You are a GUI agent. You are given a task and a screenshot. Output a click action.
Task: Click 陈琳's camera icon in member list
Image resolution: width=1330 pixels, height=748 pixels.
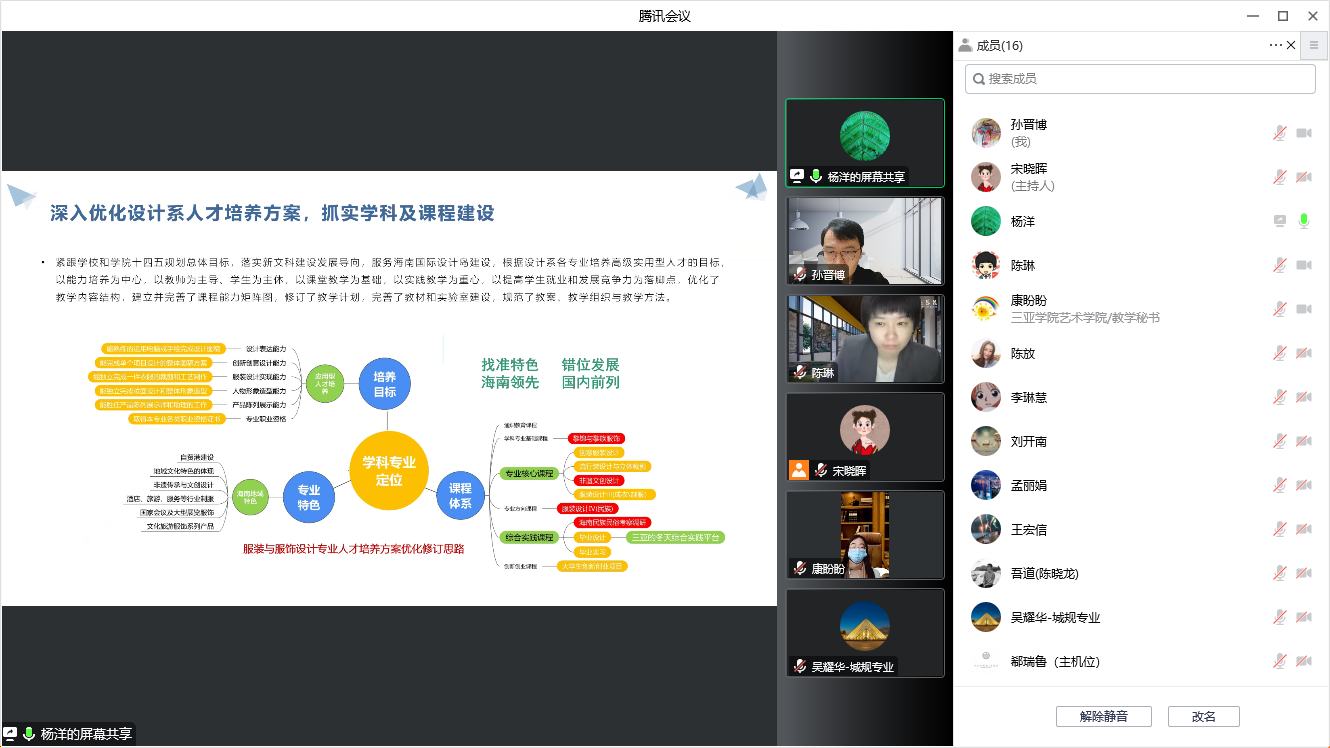[x=1304, y=265]
